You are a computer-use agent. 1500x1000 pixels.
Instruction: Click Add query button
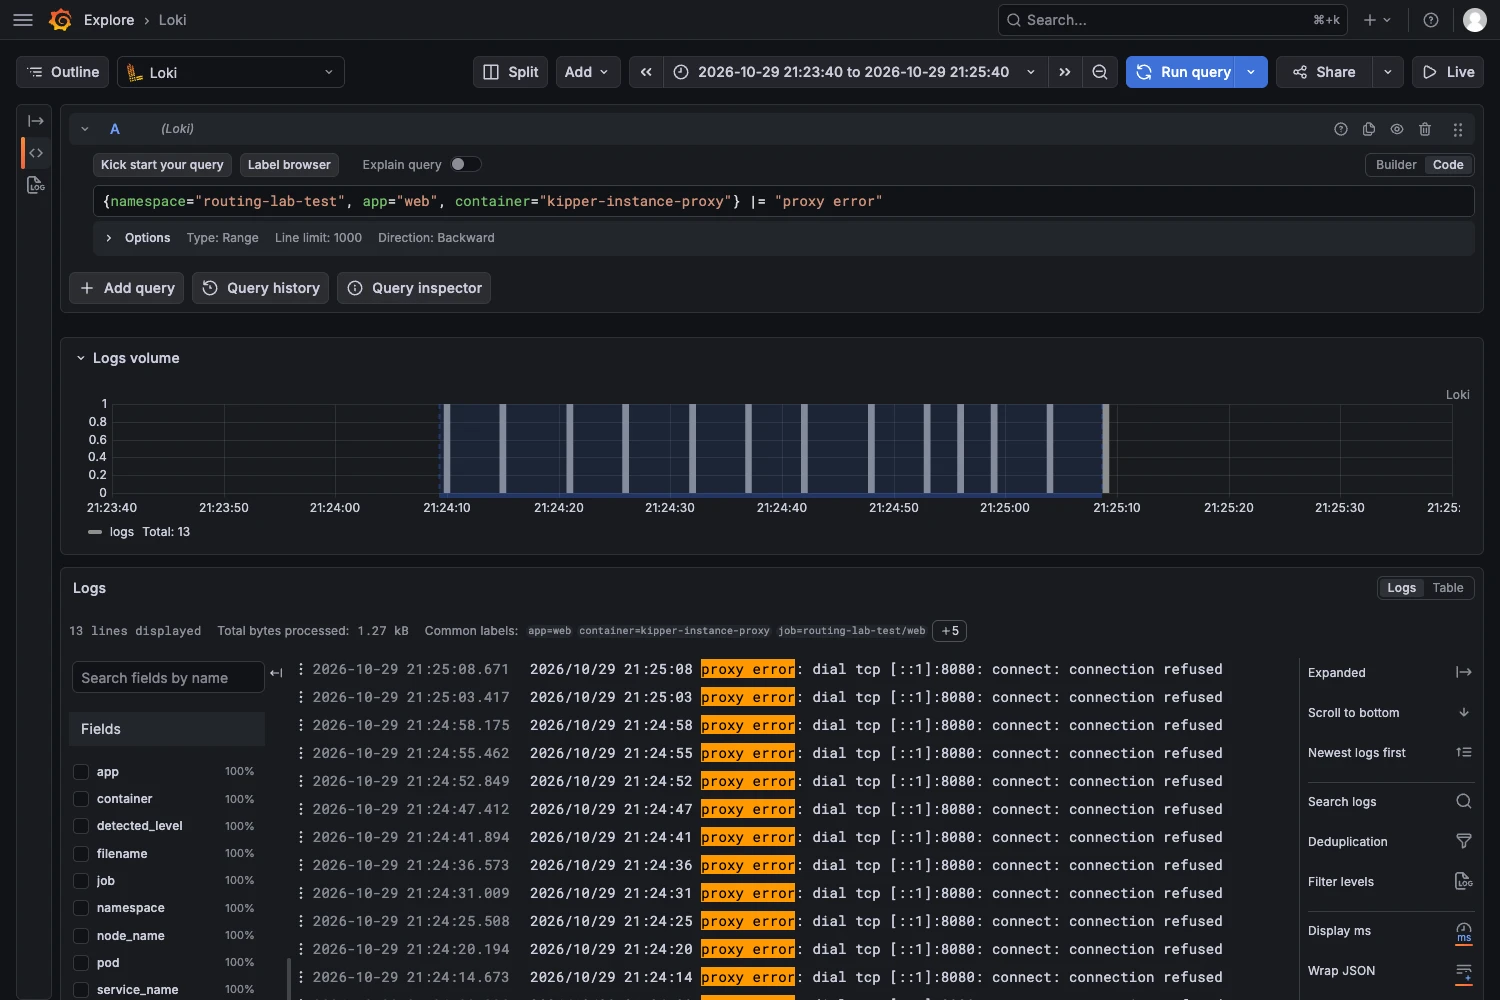coord(126,288)
